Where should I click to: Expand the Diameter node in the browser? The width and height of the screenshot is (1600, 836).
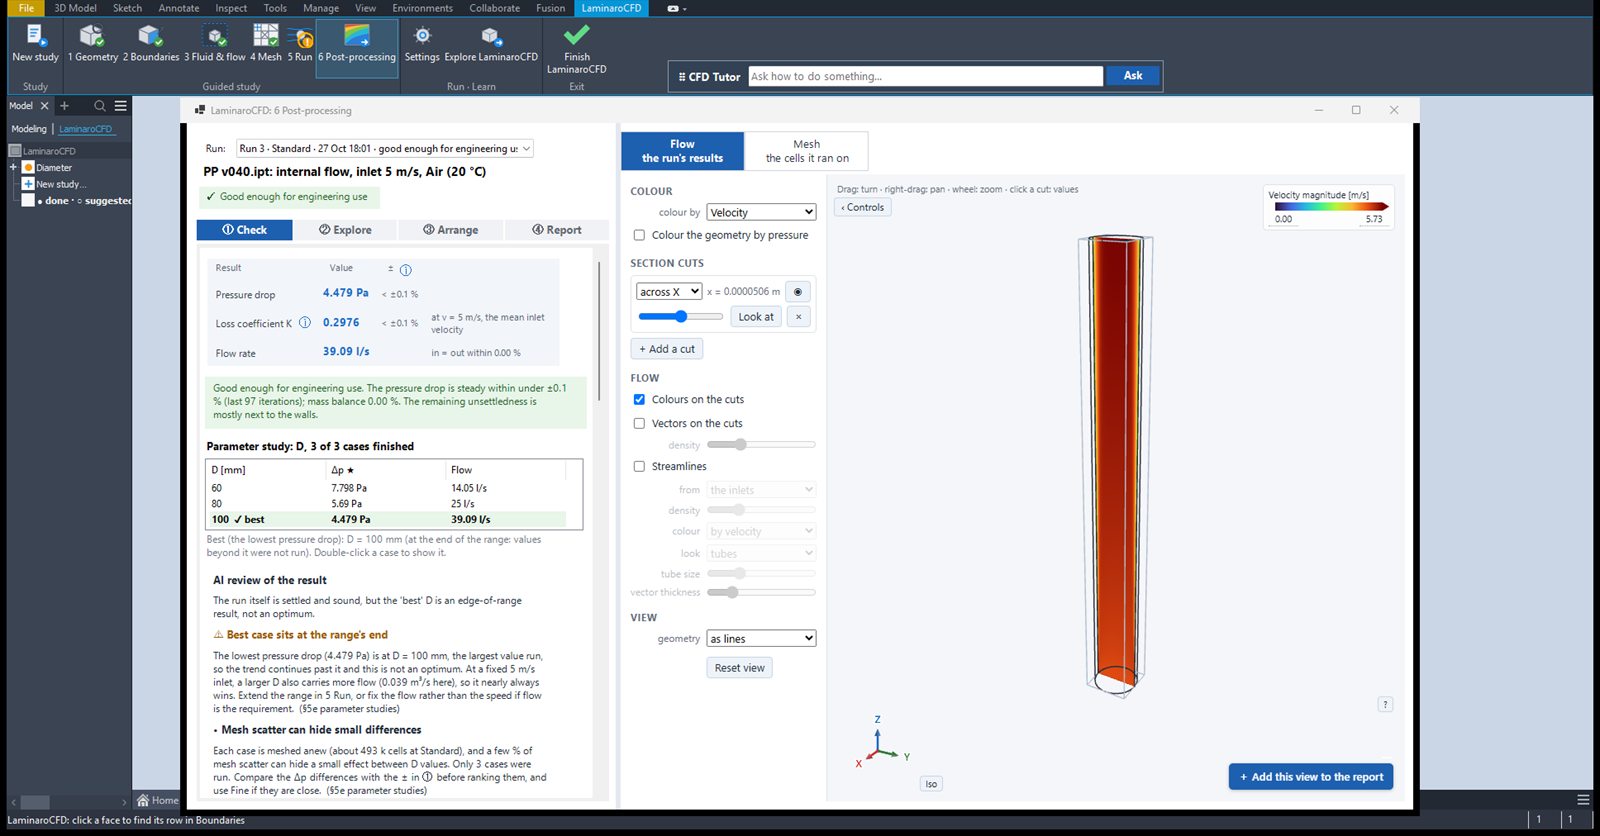(14, 167)
